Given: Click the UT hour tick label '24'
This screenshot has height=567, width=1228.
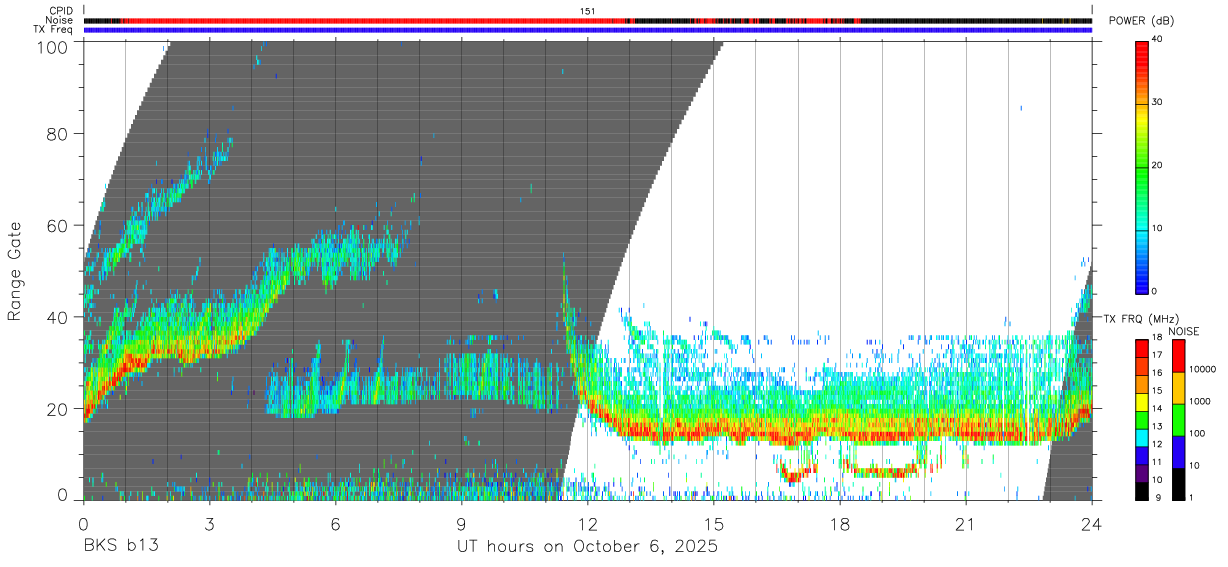Looking at the screenshot, I should point(1091,523).
